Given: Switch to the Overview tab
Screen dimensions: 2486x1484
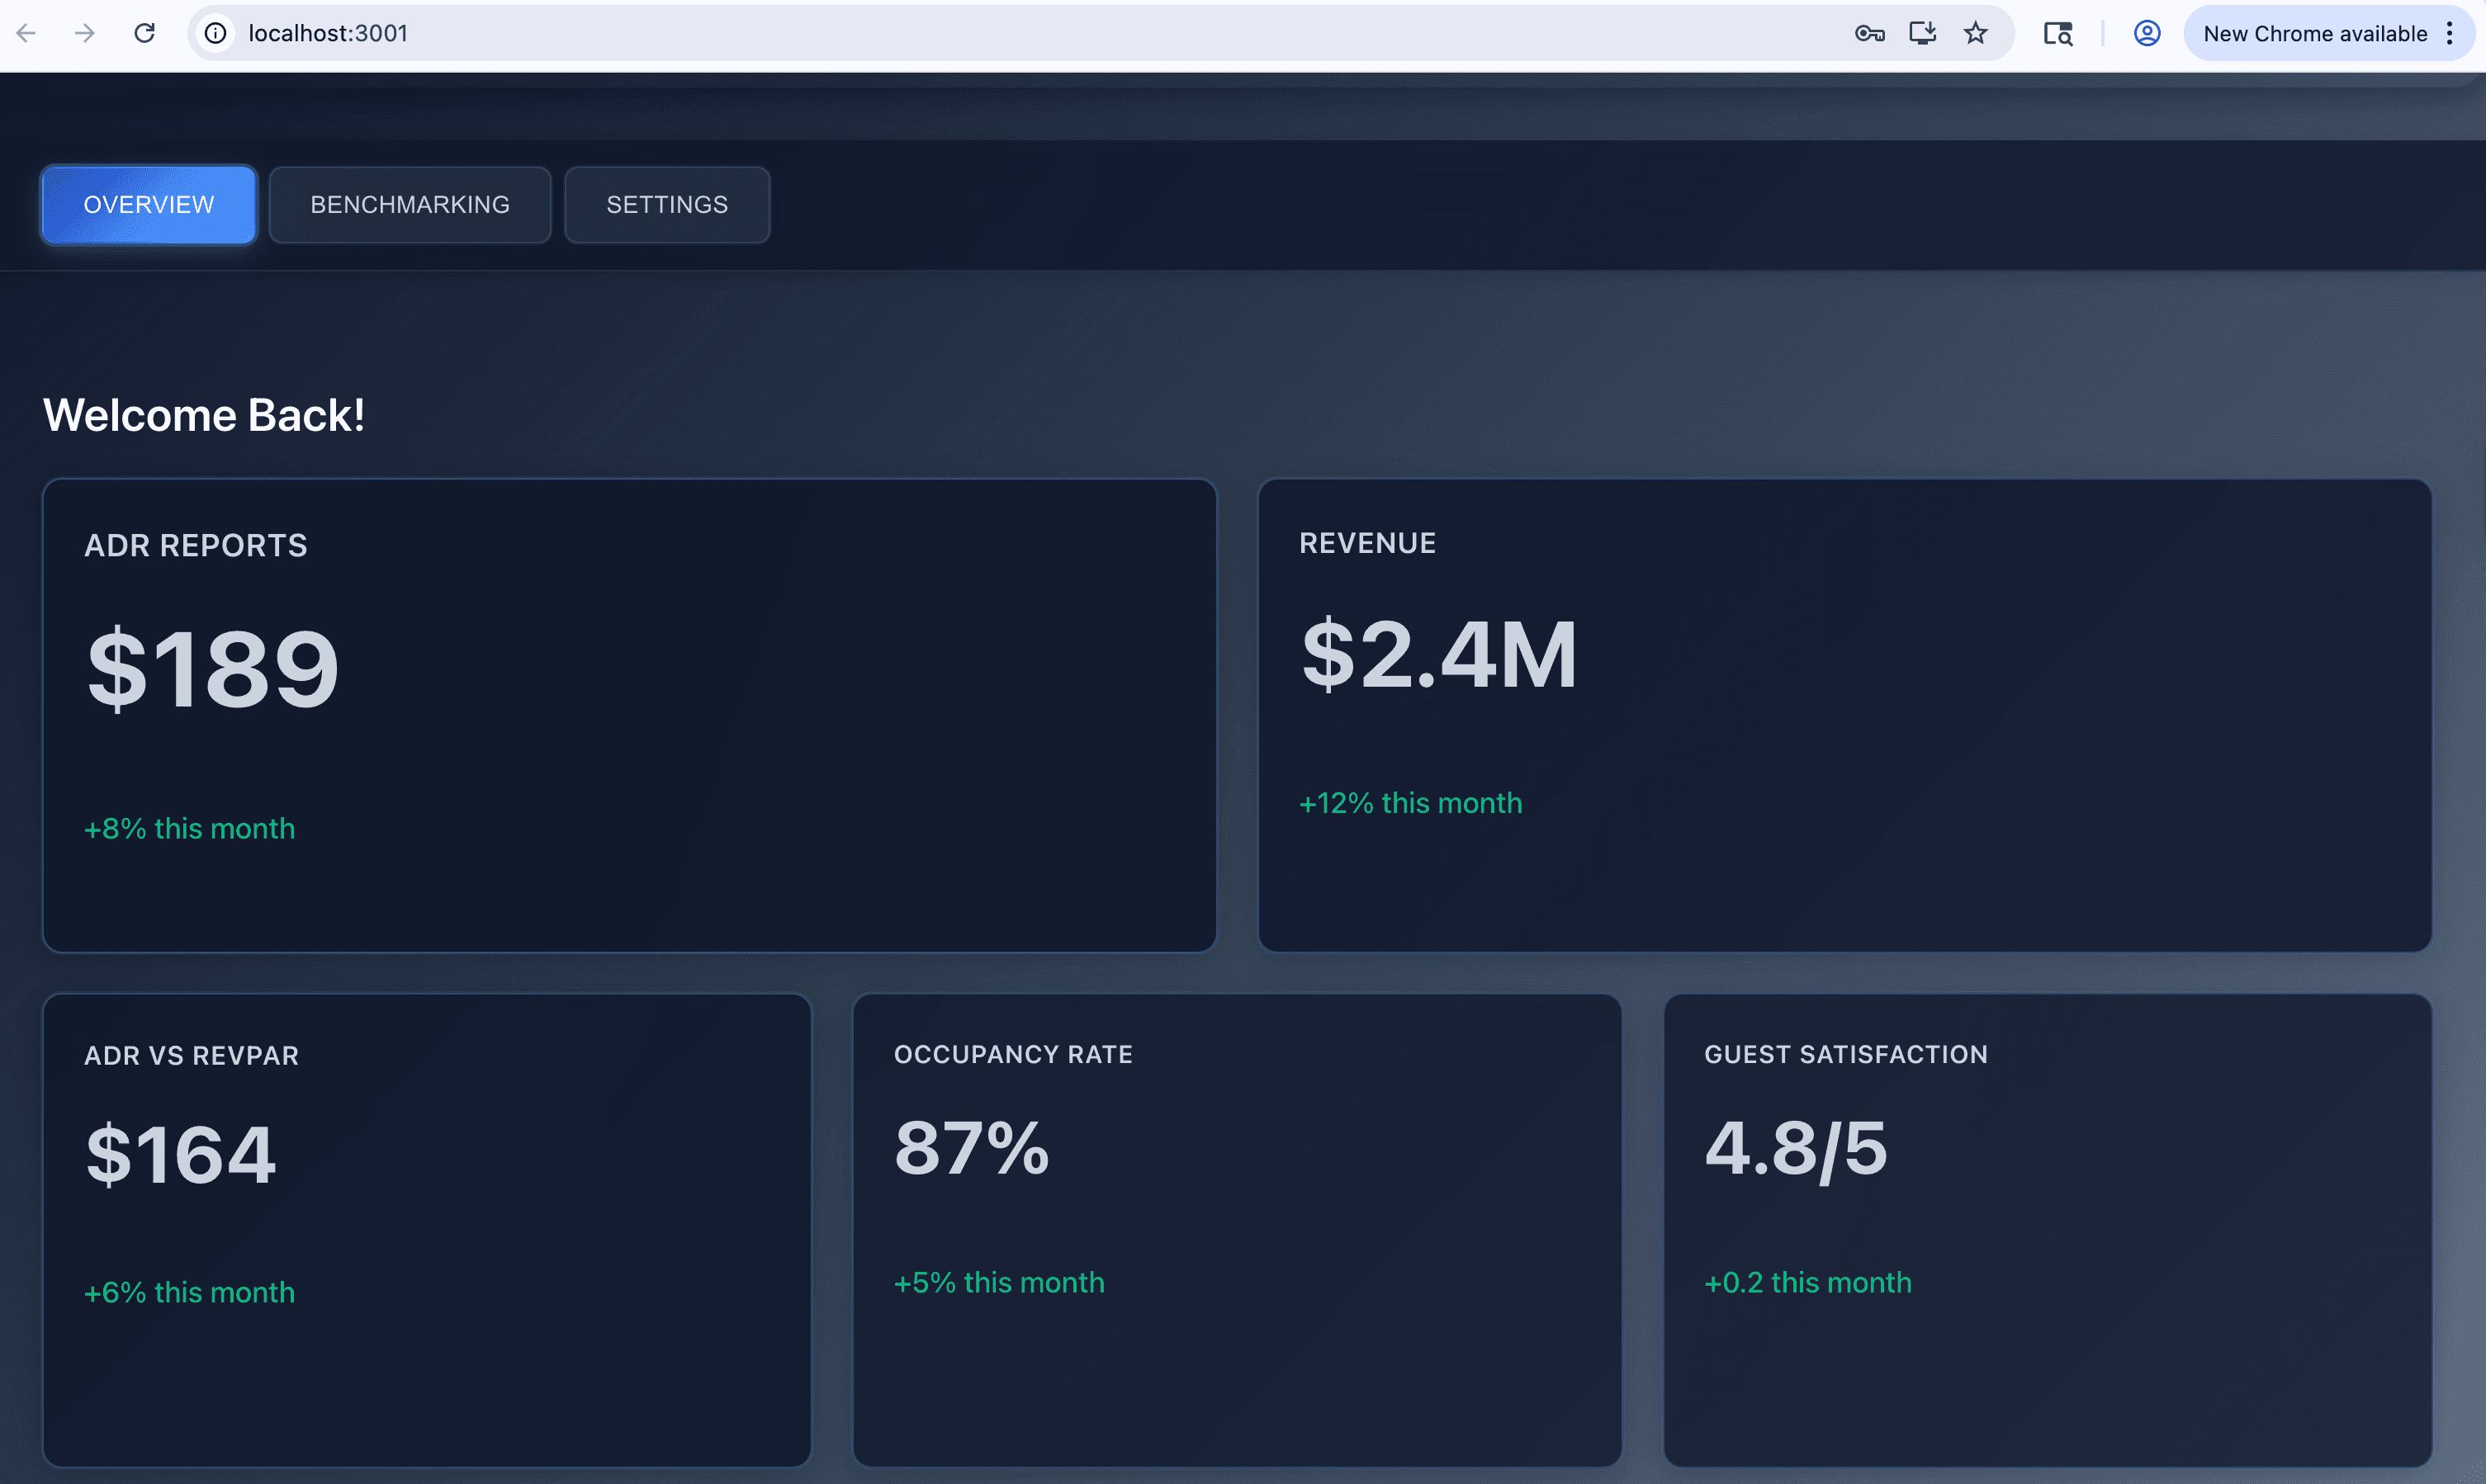Looking at the screenshot, I should click(x=148, y=204).
